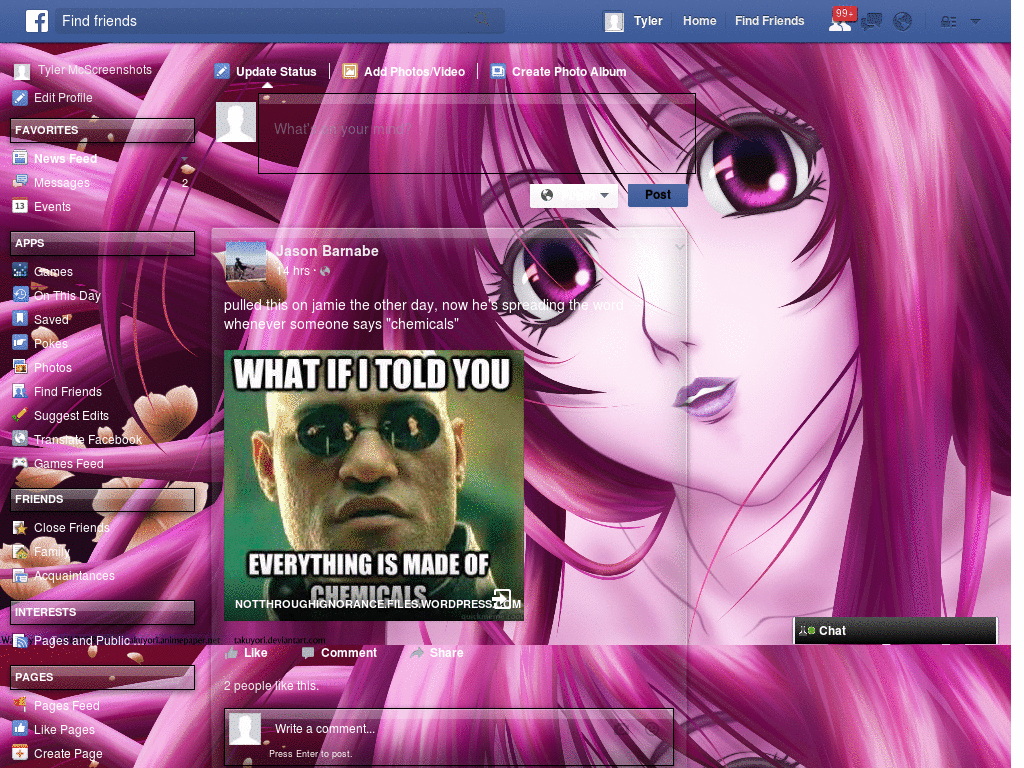
Task: Expand the News Feed options arrow
Action: [x=185, y=159]
